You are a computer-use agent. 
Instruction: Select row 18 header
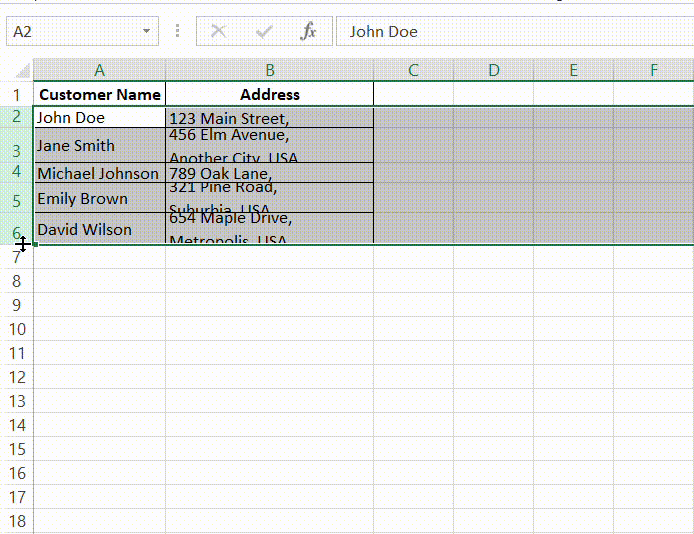(x=16, y=521)
